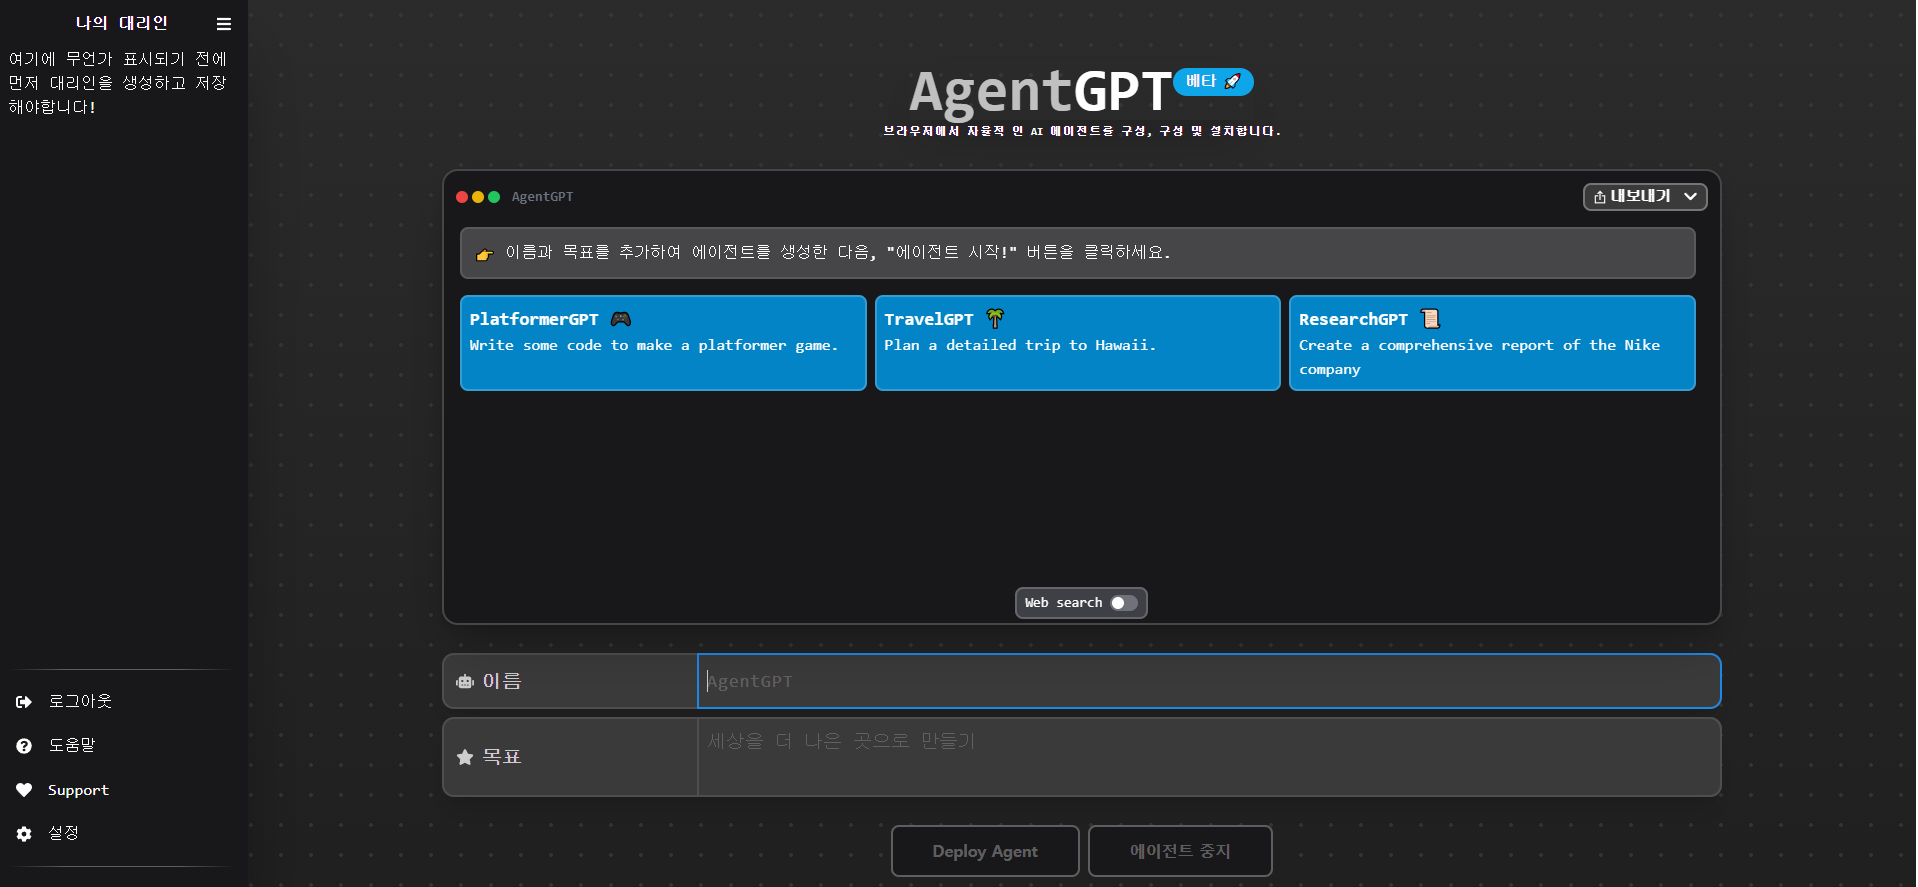Click the settings gear icon

pyautogui.click(x=24, y=834)
